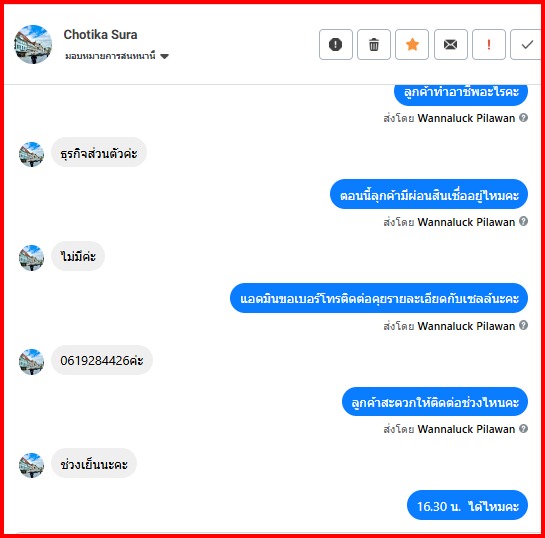Click help icon under phone number request message
Viewport: 545px width, 538px height.
click(523, 325)
